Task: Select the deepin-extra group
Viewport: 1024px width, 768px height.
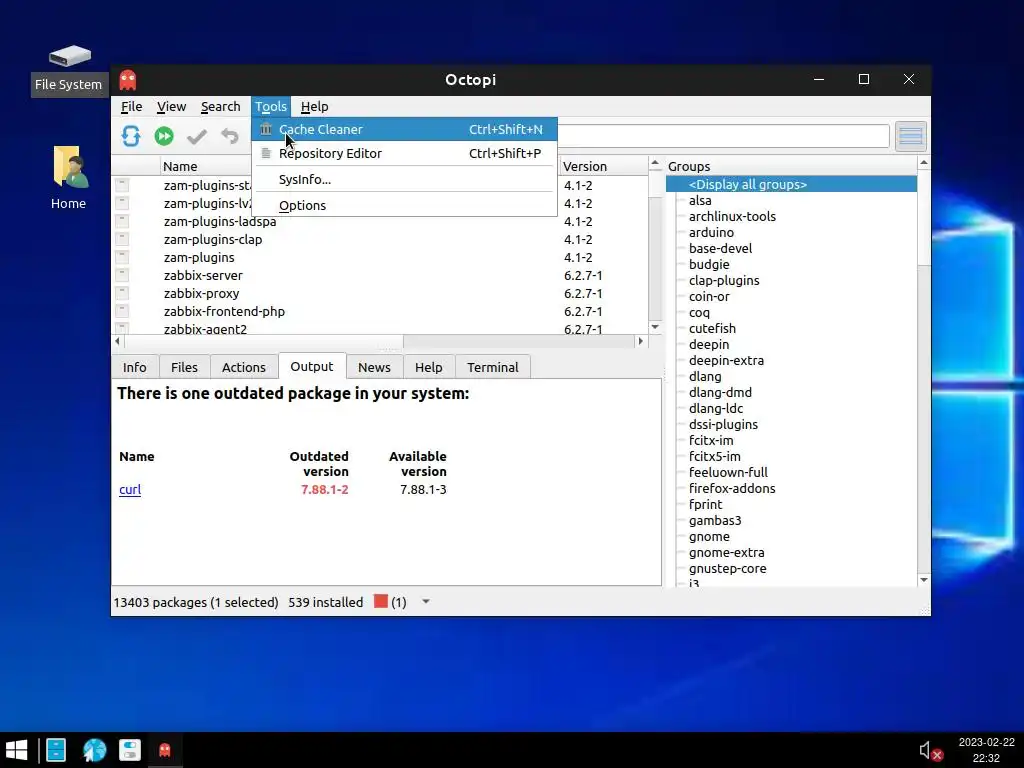Action: 726,360
